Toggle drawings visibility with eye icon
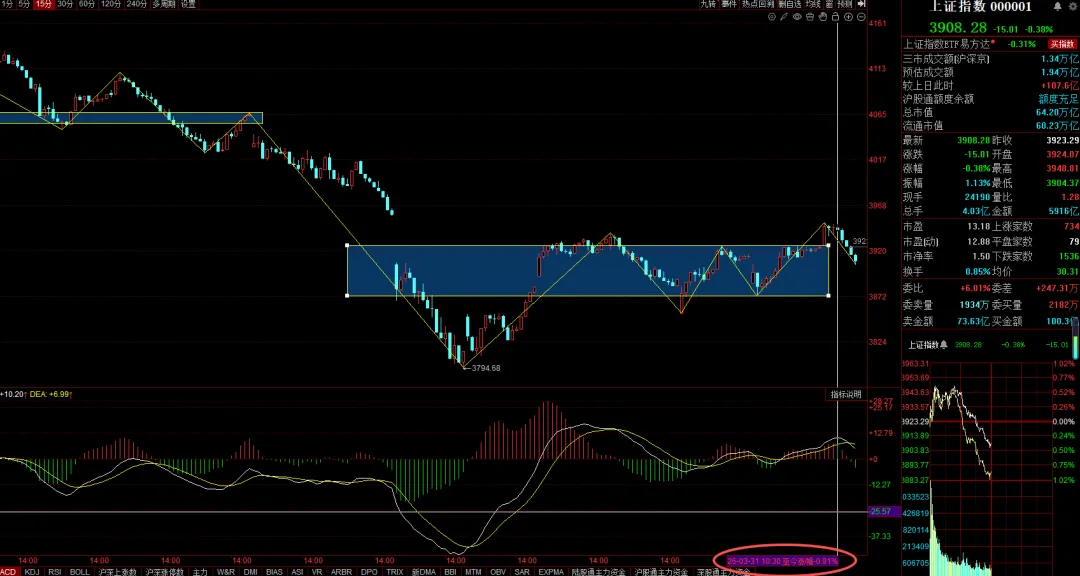 click(797, 17)
